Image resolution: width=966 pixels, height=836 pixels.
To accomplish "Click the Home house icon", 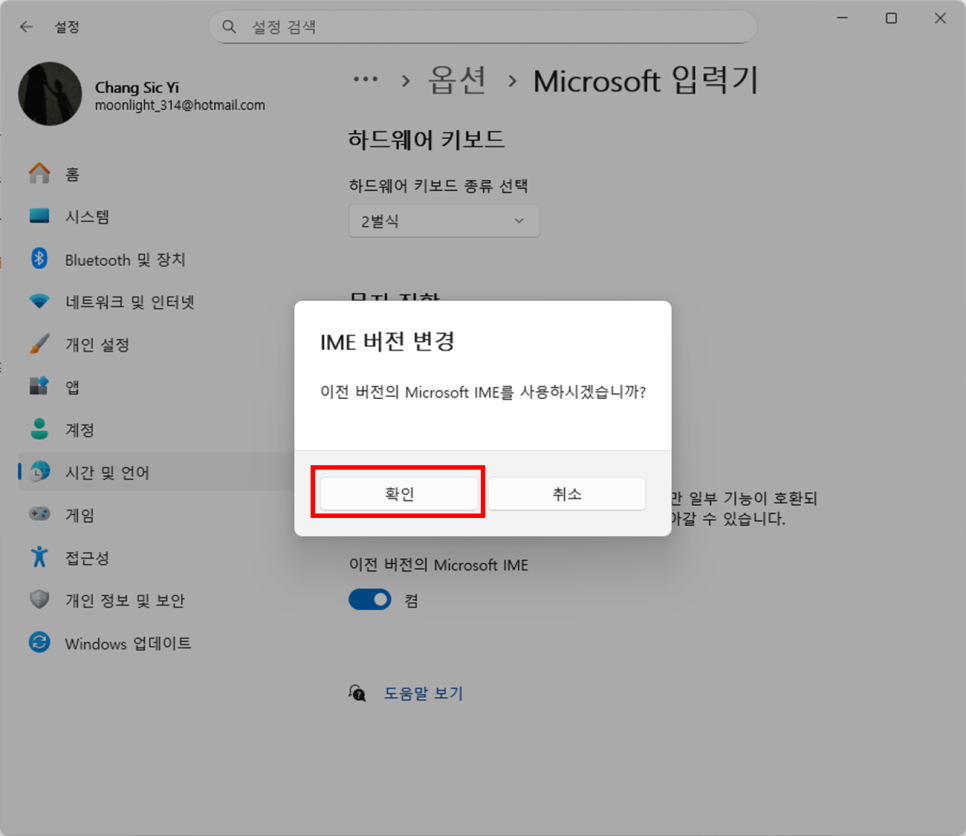I will pos(39,173).
